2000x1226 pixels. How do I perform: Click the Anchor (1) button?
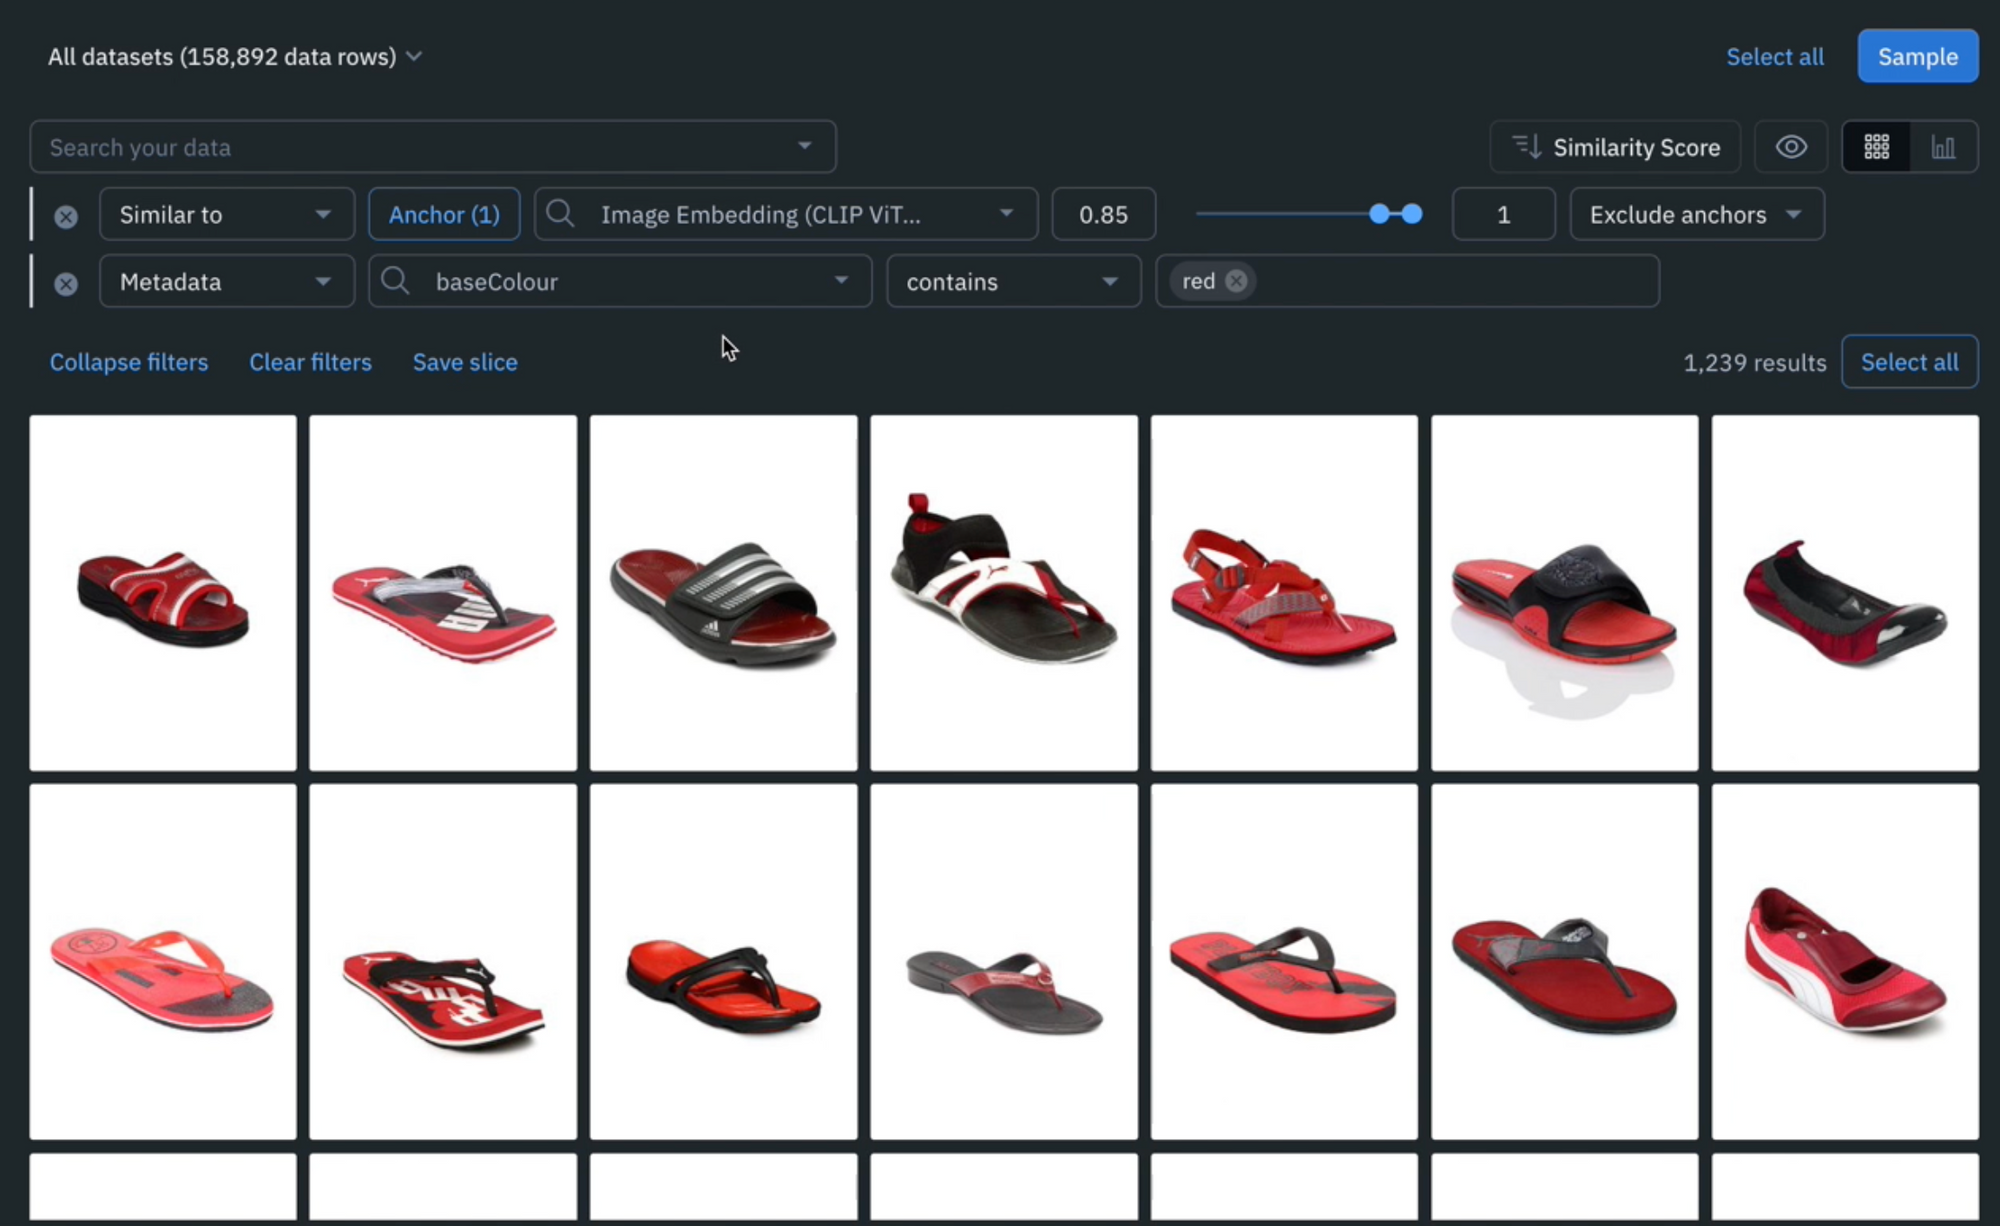tap(444, 215)
